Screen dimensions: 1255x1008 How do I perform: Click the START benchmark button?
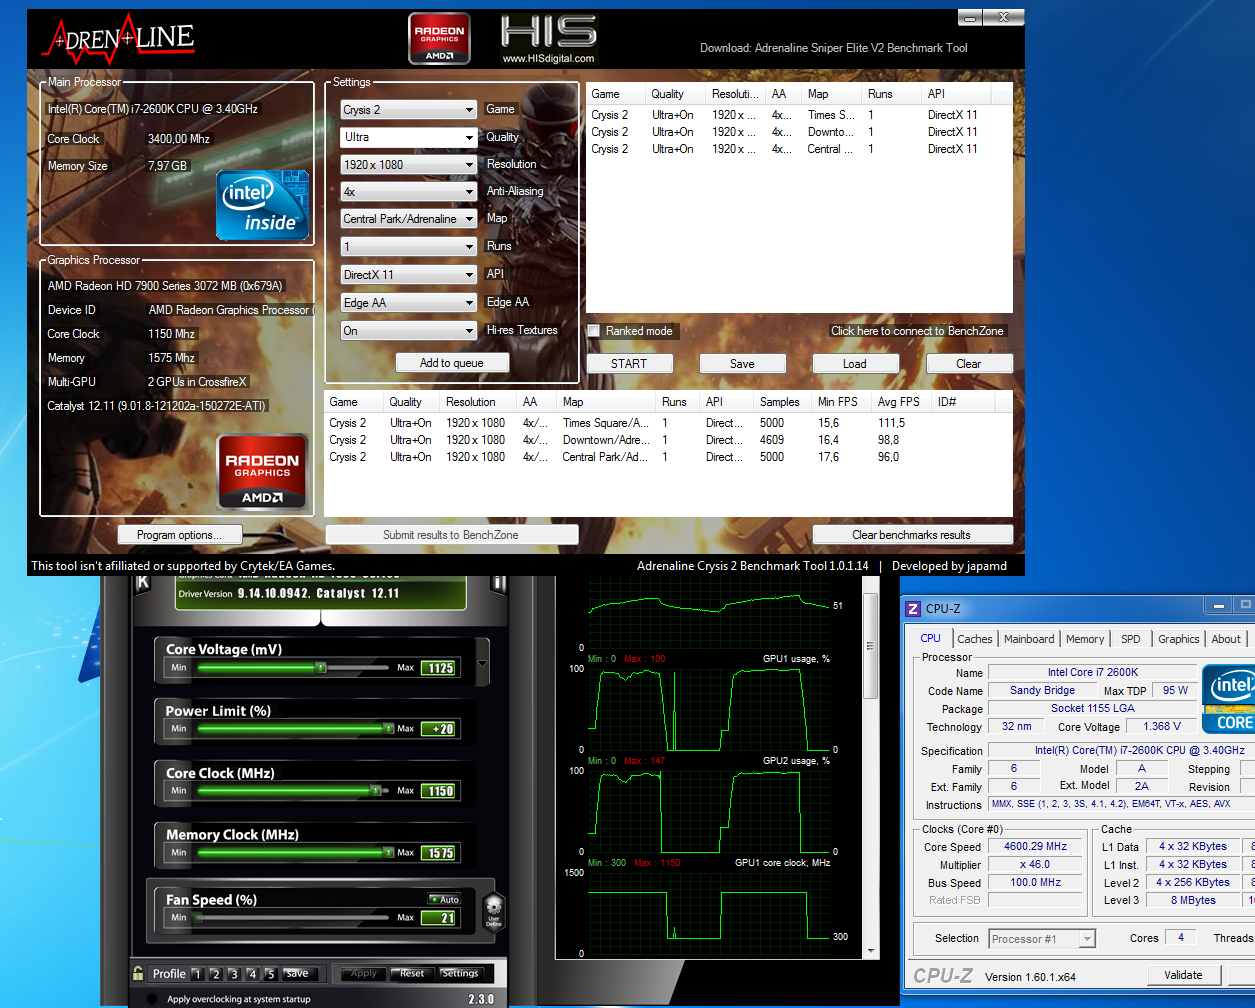click(x=629, y=364)
